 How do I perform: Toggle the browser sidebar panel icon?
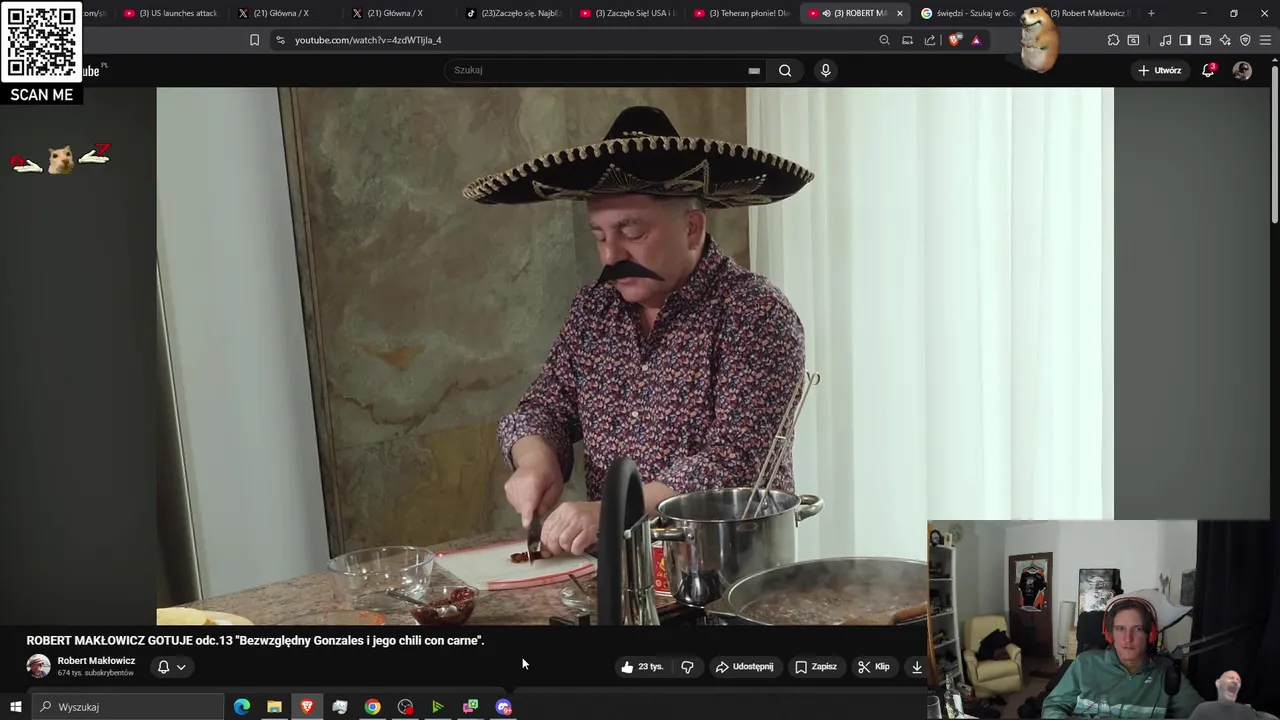click(x=1185, y=40)
